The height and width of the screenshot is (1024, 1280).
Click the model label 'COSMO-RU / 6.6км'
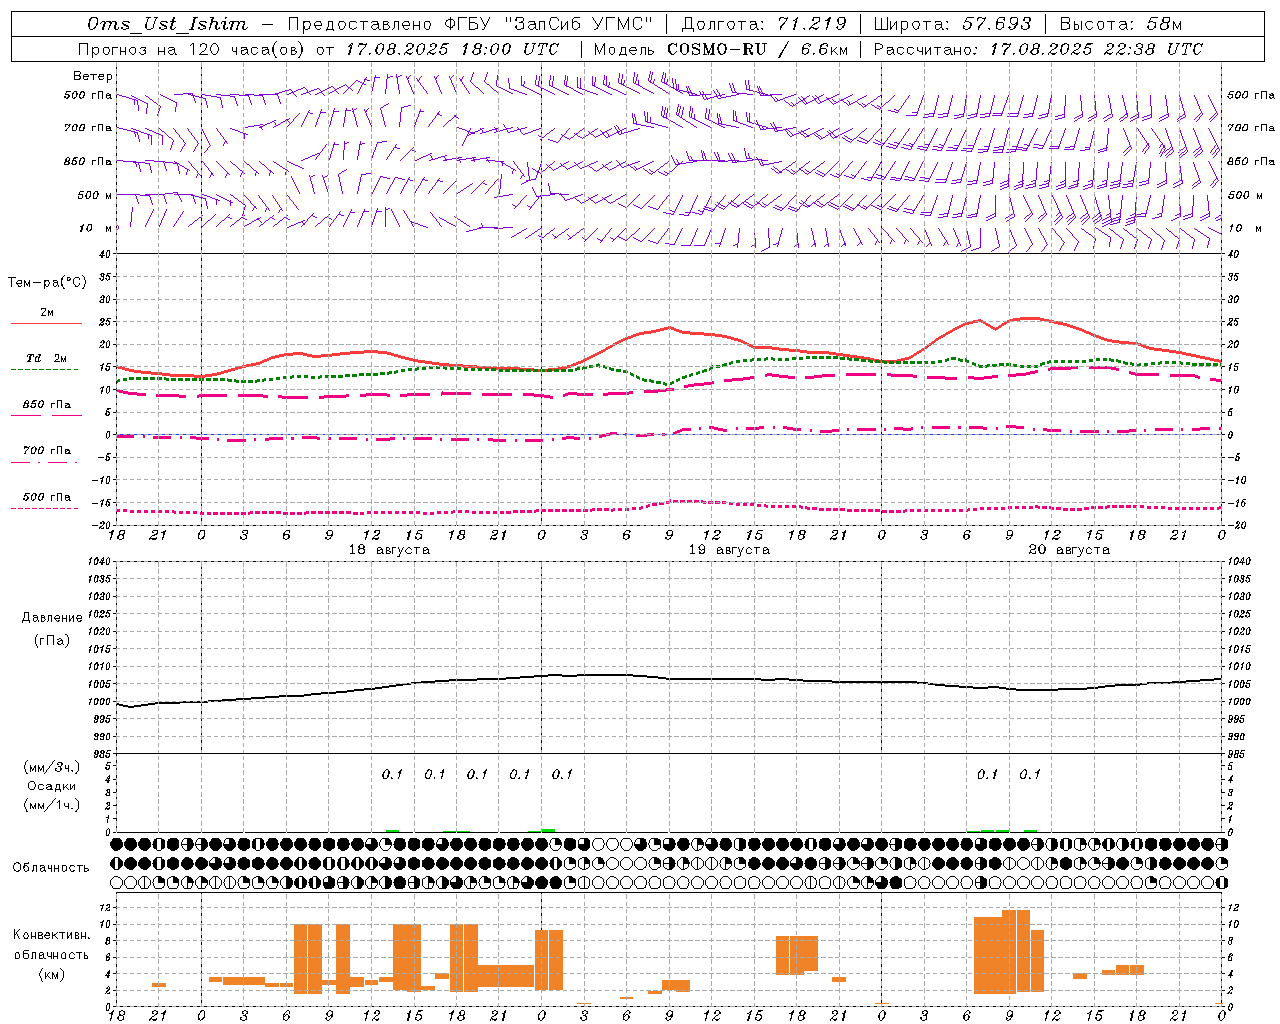point(757,49)
